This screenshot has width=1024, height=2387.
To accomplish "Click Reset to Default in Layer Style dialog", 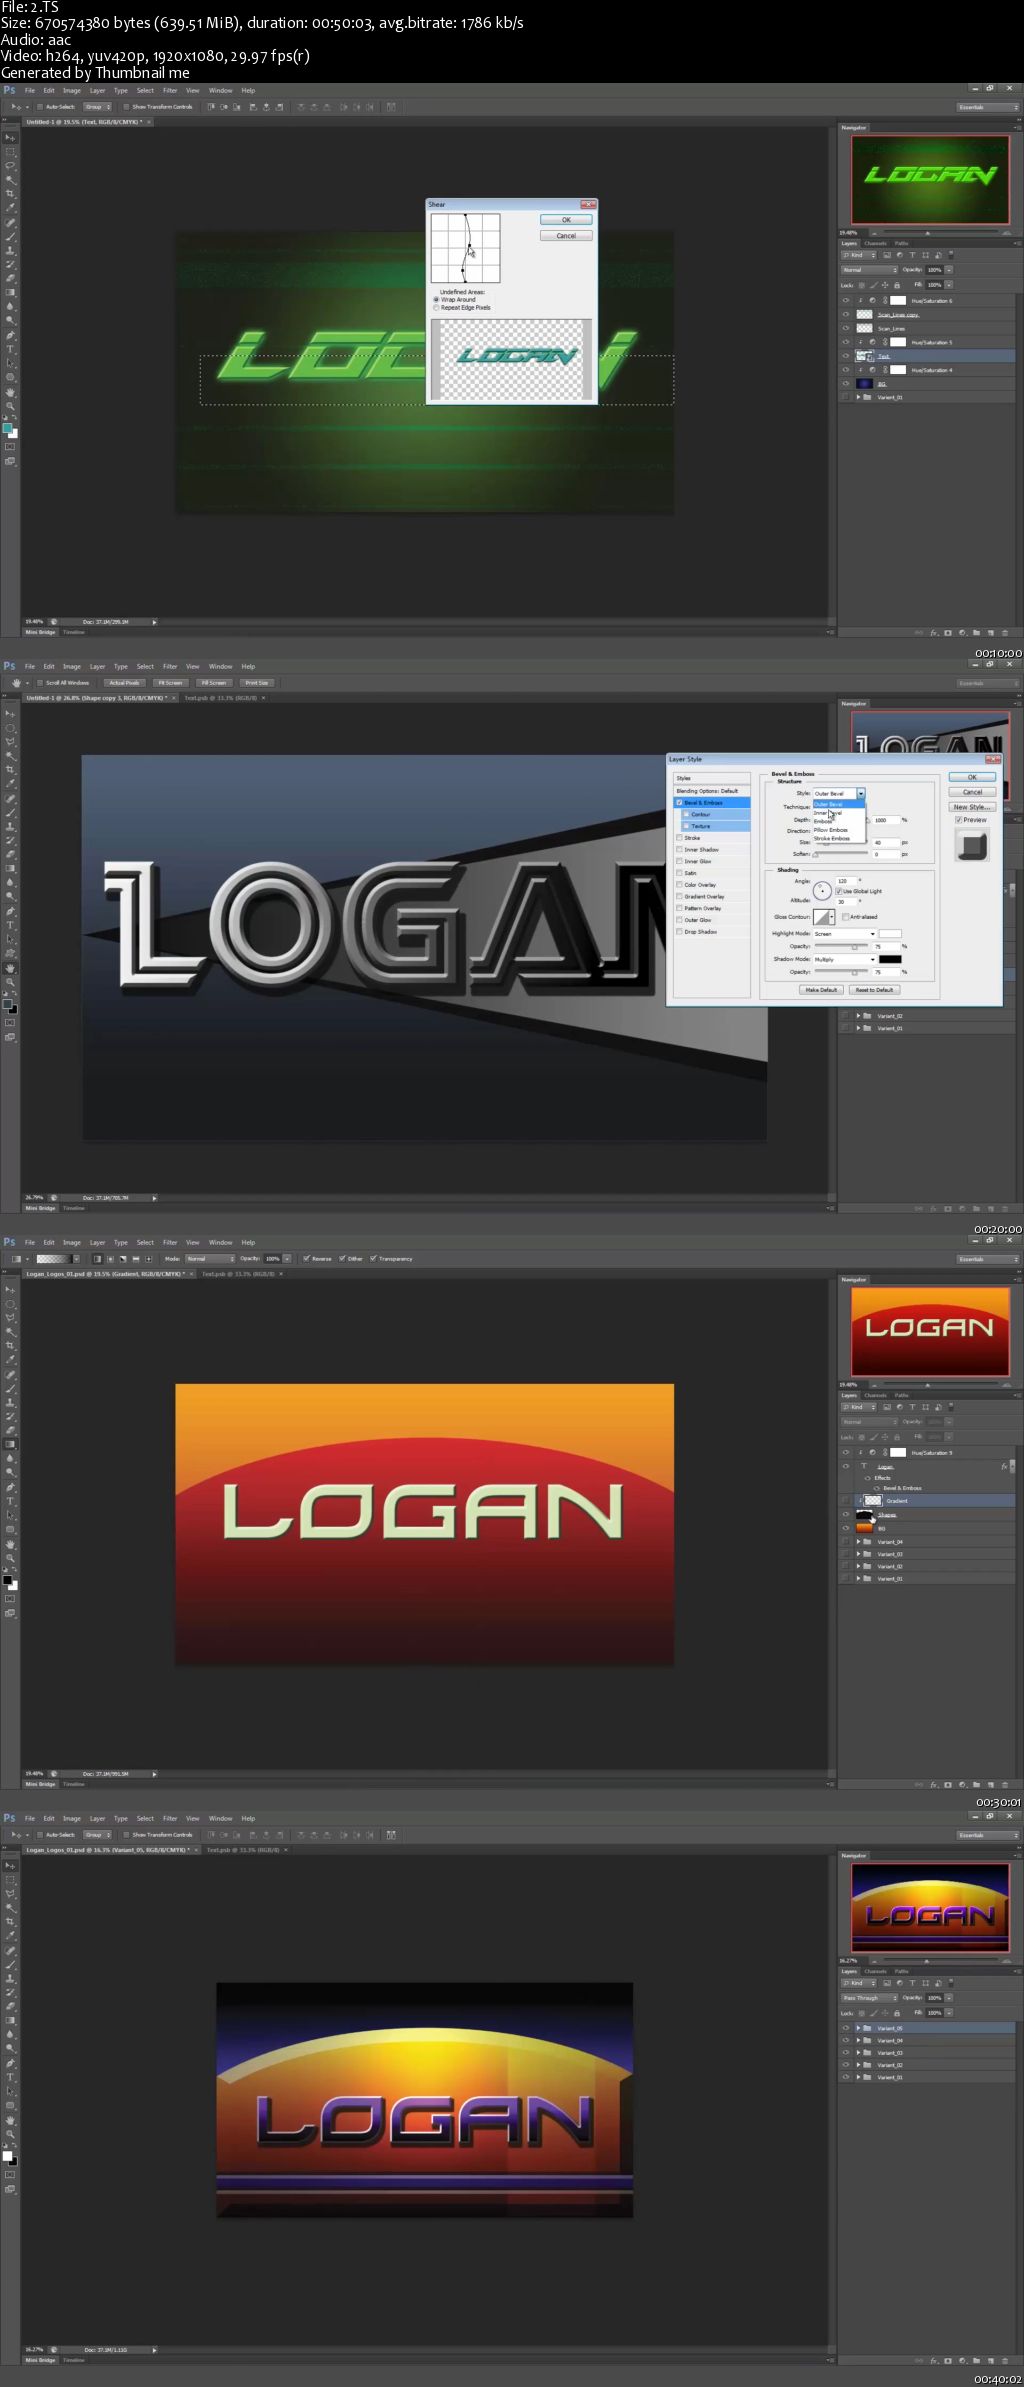I will pyautogui.click(x=874, y=990).
